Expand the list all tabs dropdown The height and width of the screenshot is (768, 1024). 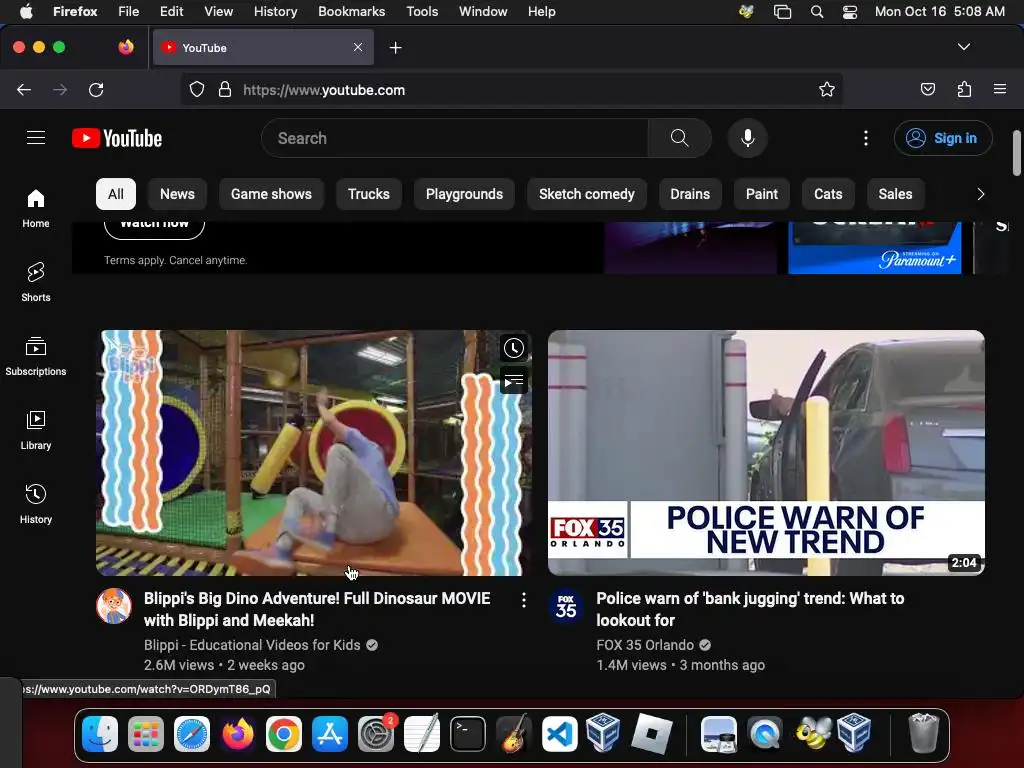coord(963,47)
